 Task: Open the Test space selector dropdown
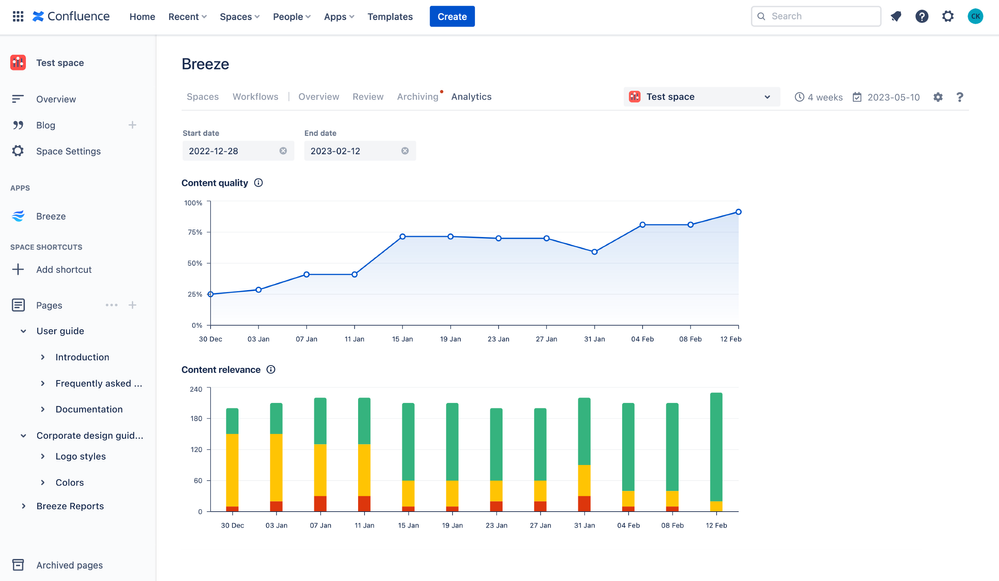tap(702, 97)
